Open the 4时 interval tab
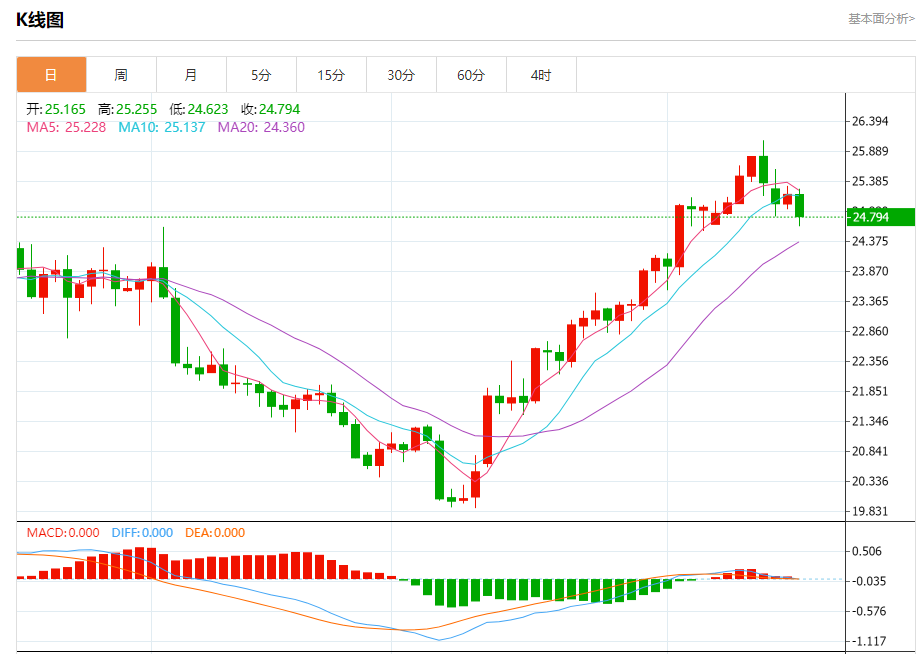 pyautogui.click(x=541, y=75)
